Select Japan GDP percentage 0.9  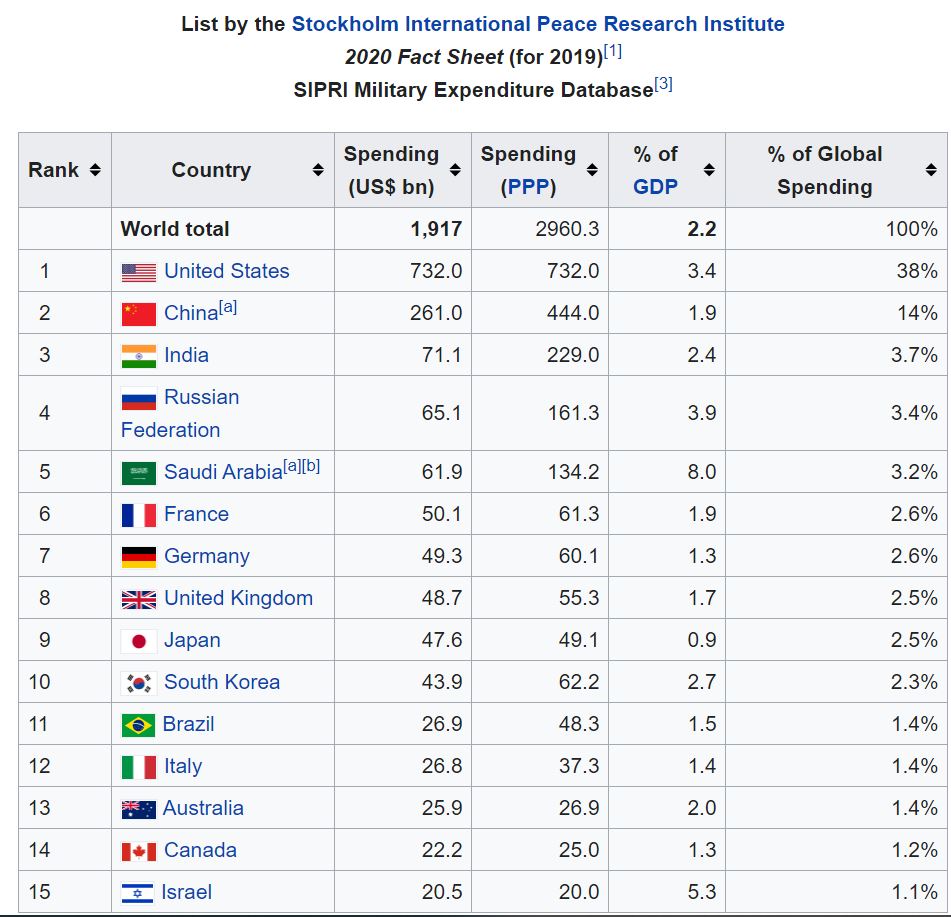coord(702,640)
